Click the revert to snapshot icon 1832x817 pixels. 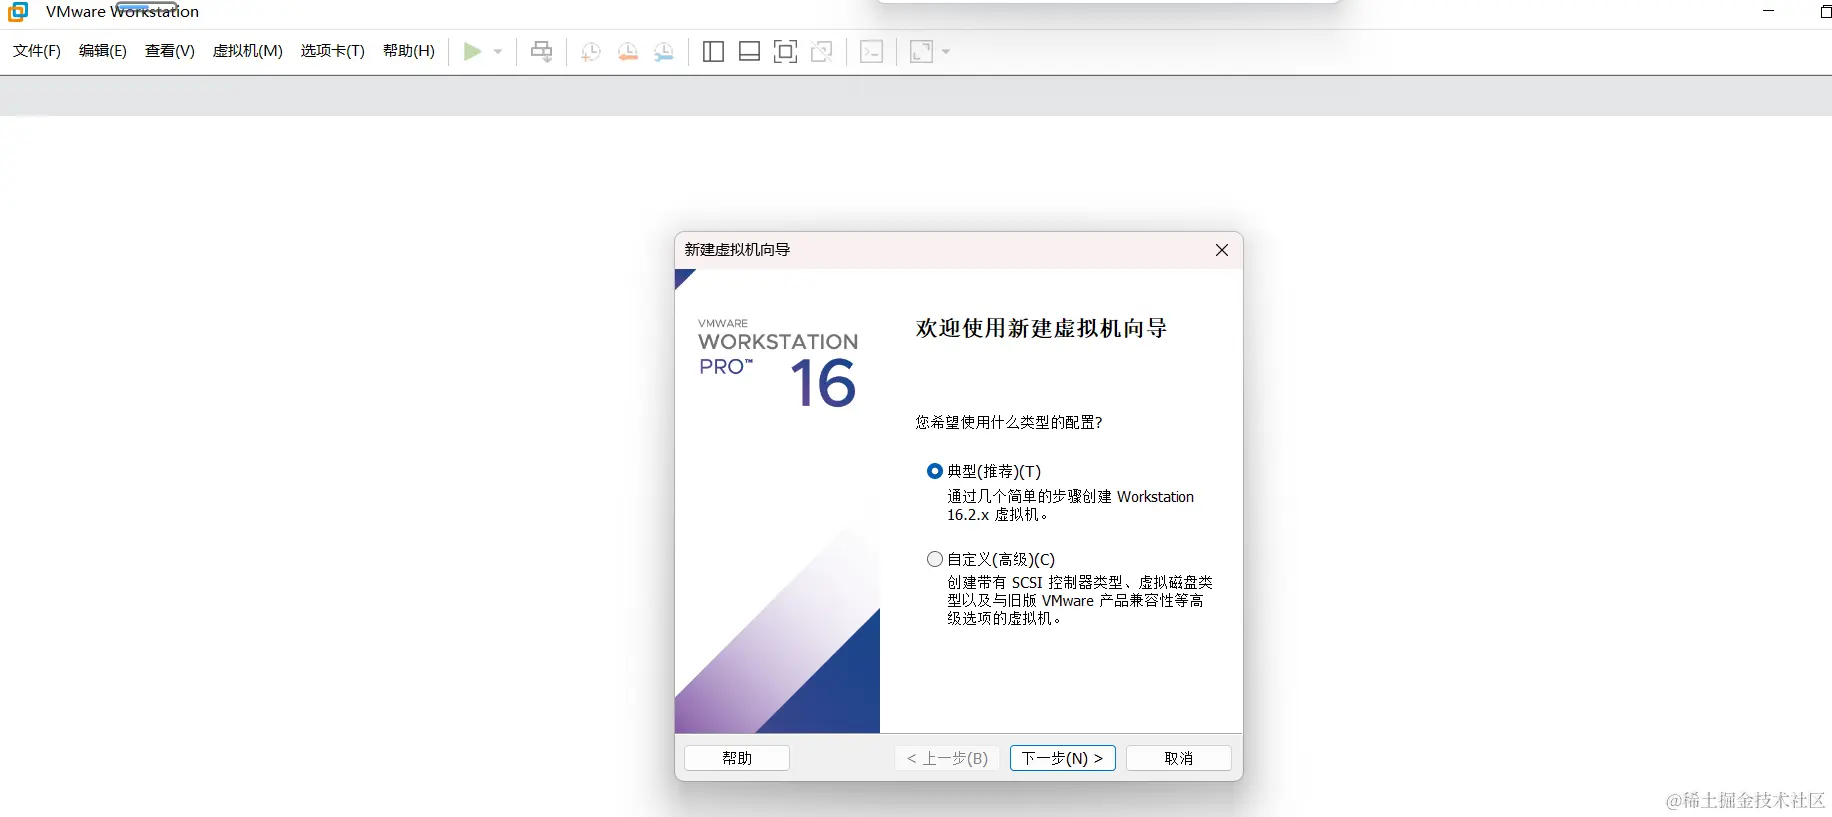(x=628, y=52)
